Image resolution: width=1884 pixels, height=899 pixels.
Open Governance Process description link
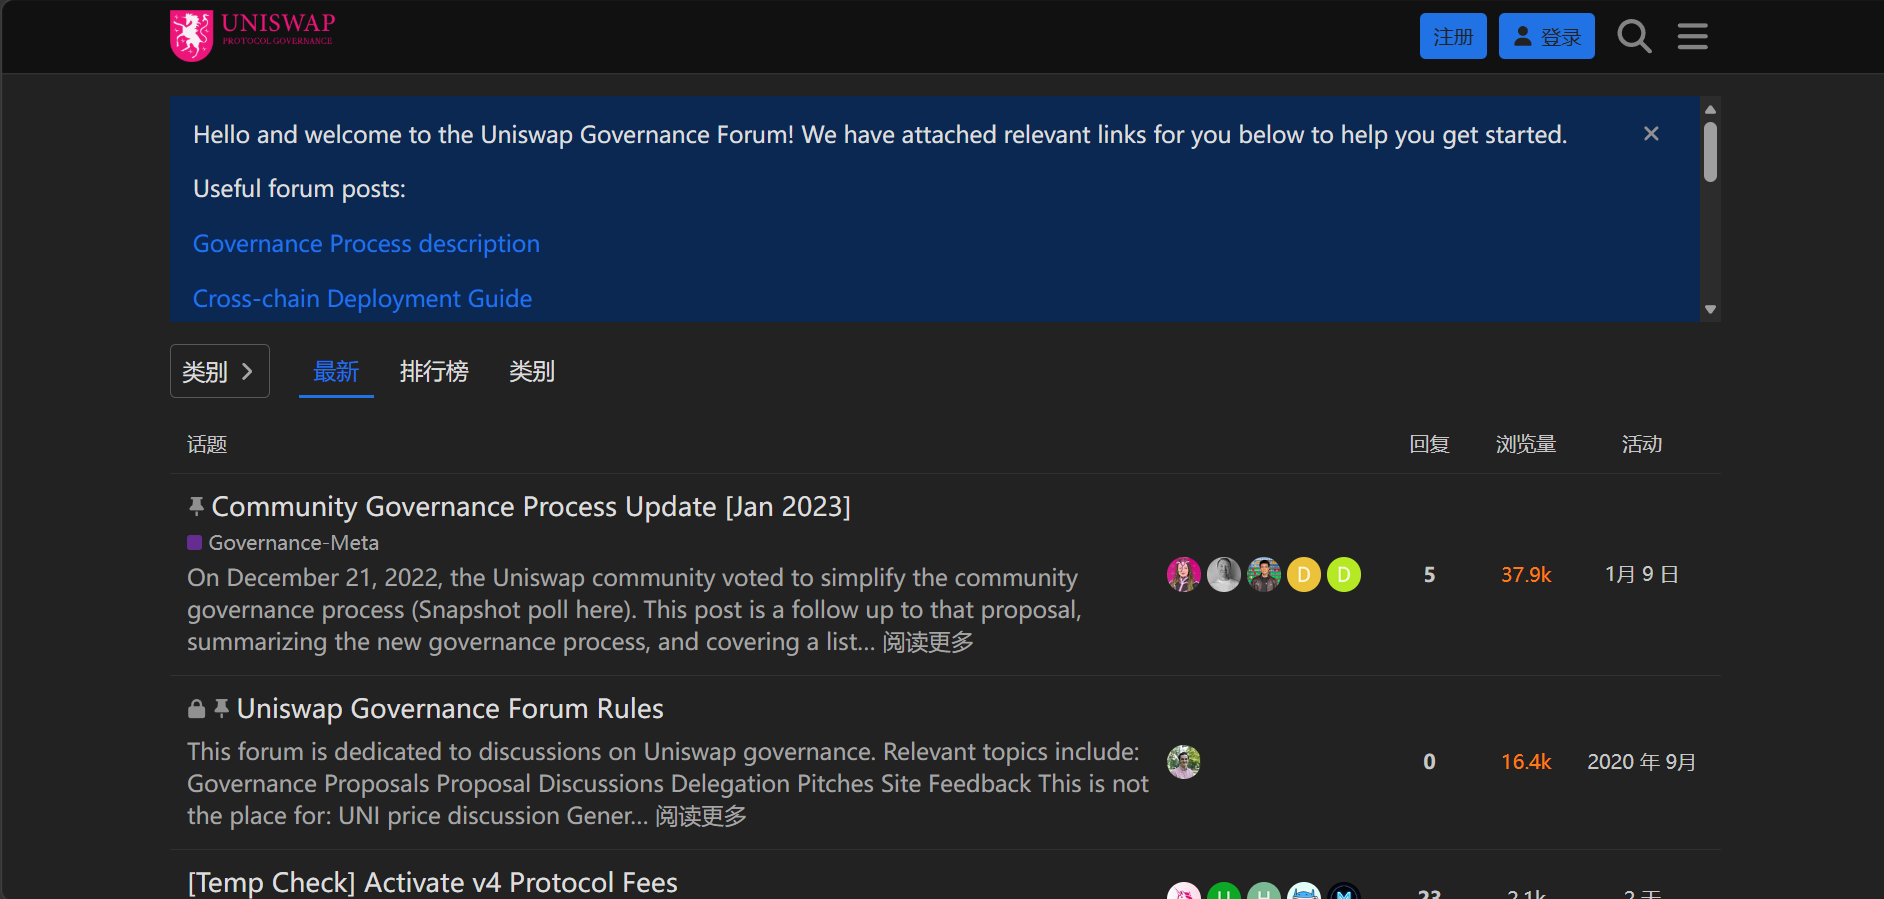366,244
